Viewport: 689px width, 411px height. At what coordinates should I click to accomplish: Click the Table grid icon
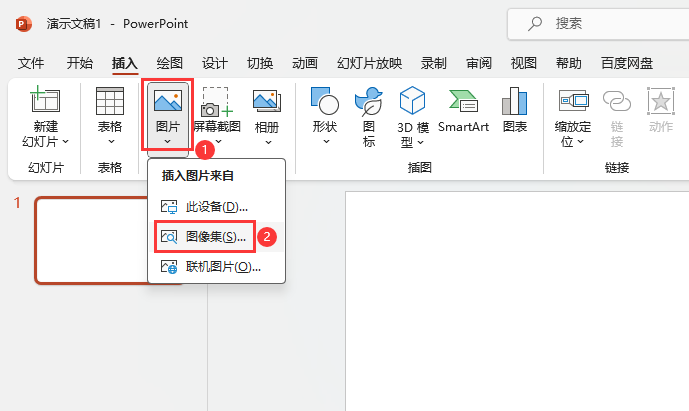tap(110, 101)
